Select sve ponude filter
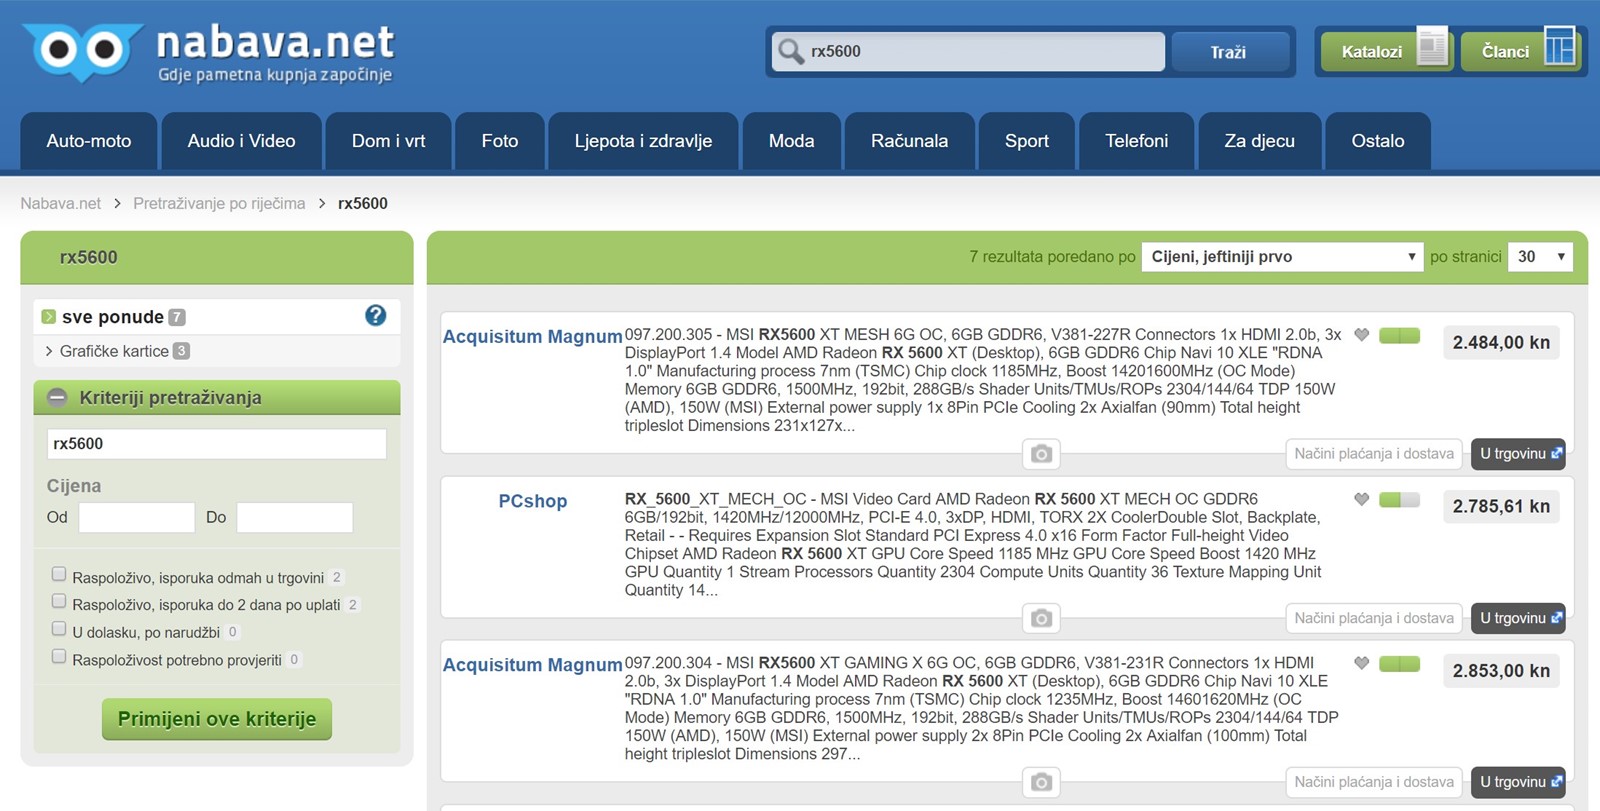The image size is (1600, 811). point(112,317)
